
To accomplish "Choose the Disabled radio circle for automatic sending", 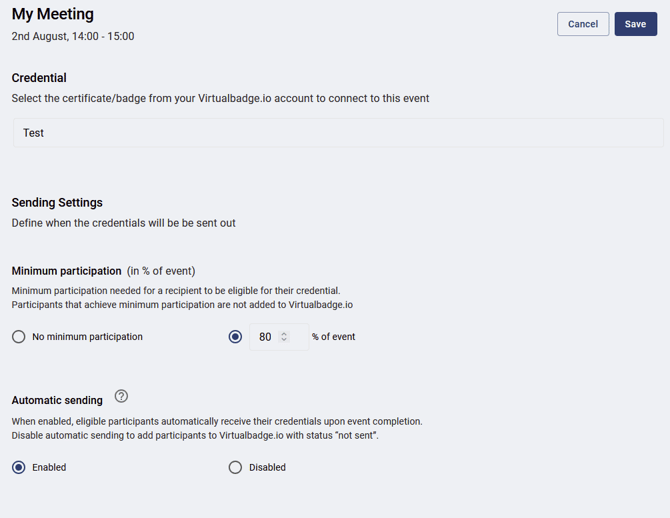I will pos(235,467).
